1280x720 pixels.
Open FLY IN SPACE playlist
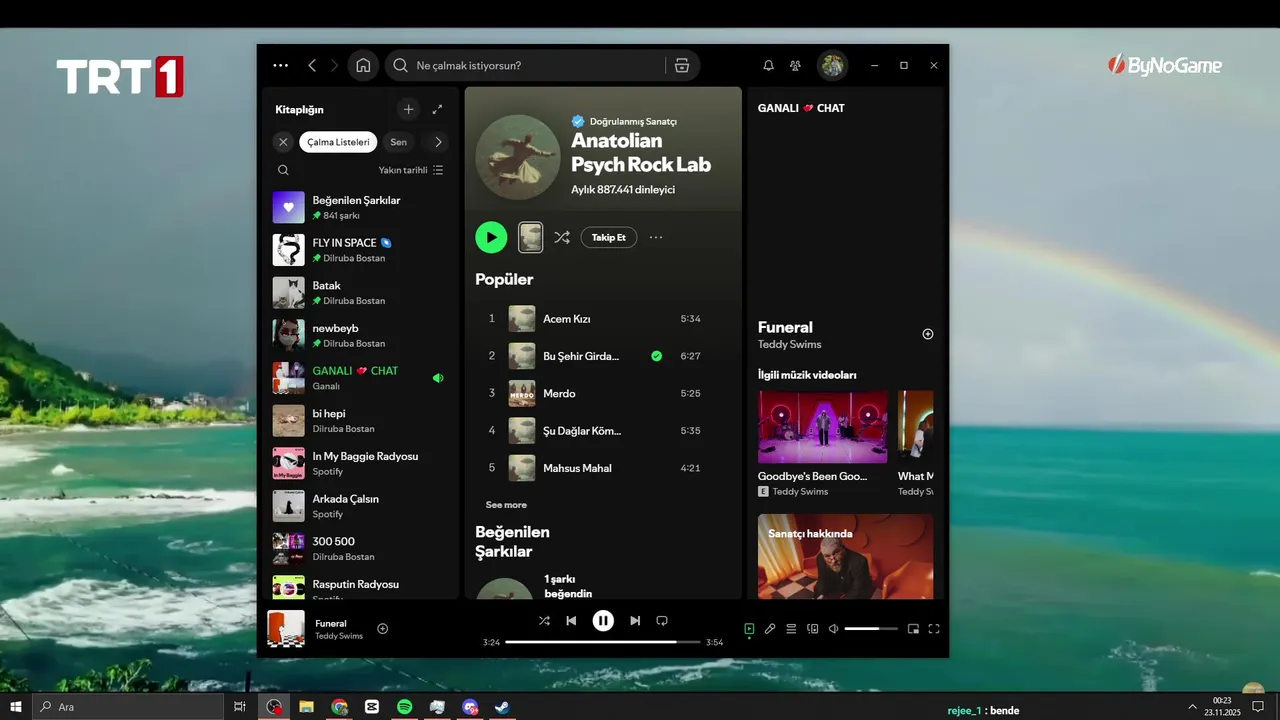[359, 250]
